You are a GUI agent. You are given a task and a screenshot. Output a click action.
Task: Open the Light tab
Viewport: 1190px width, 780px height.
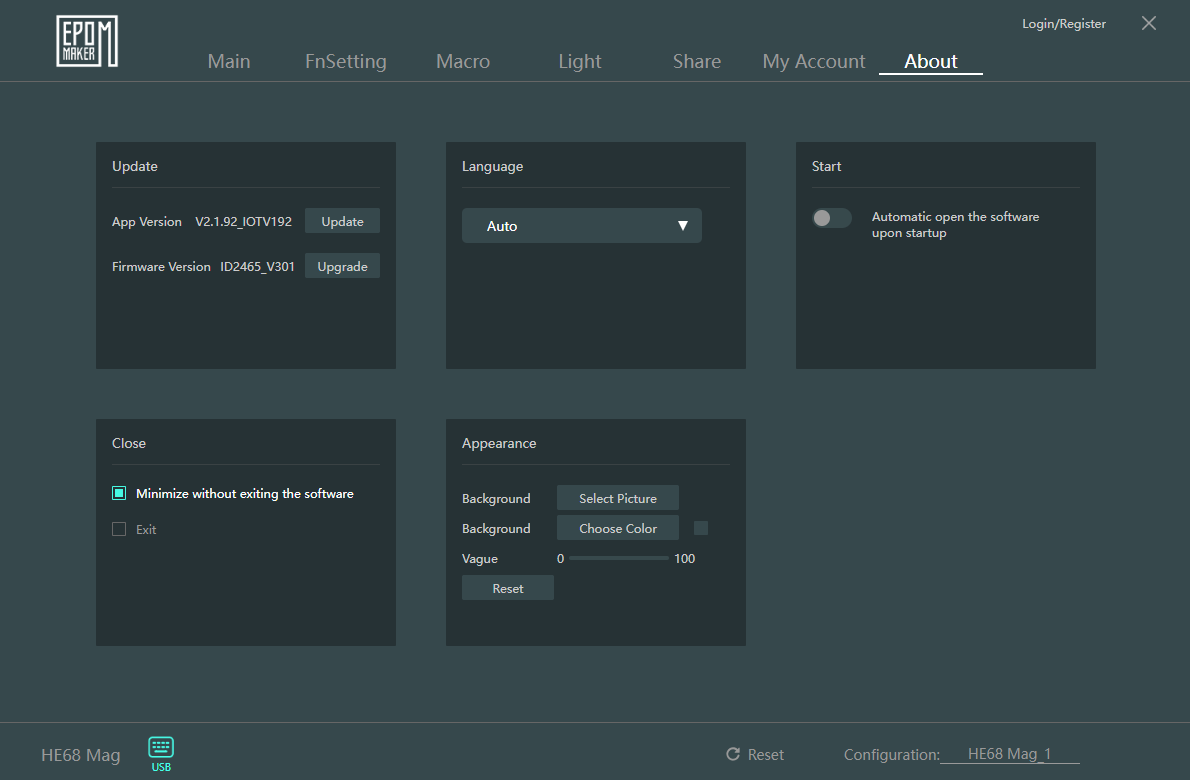point(580,61)
